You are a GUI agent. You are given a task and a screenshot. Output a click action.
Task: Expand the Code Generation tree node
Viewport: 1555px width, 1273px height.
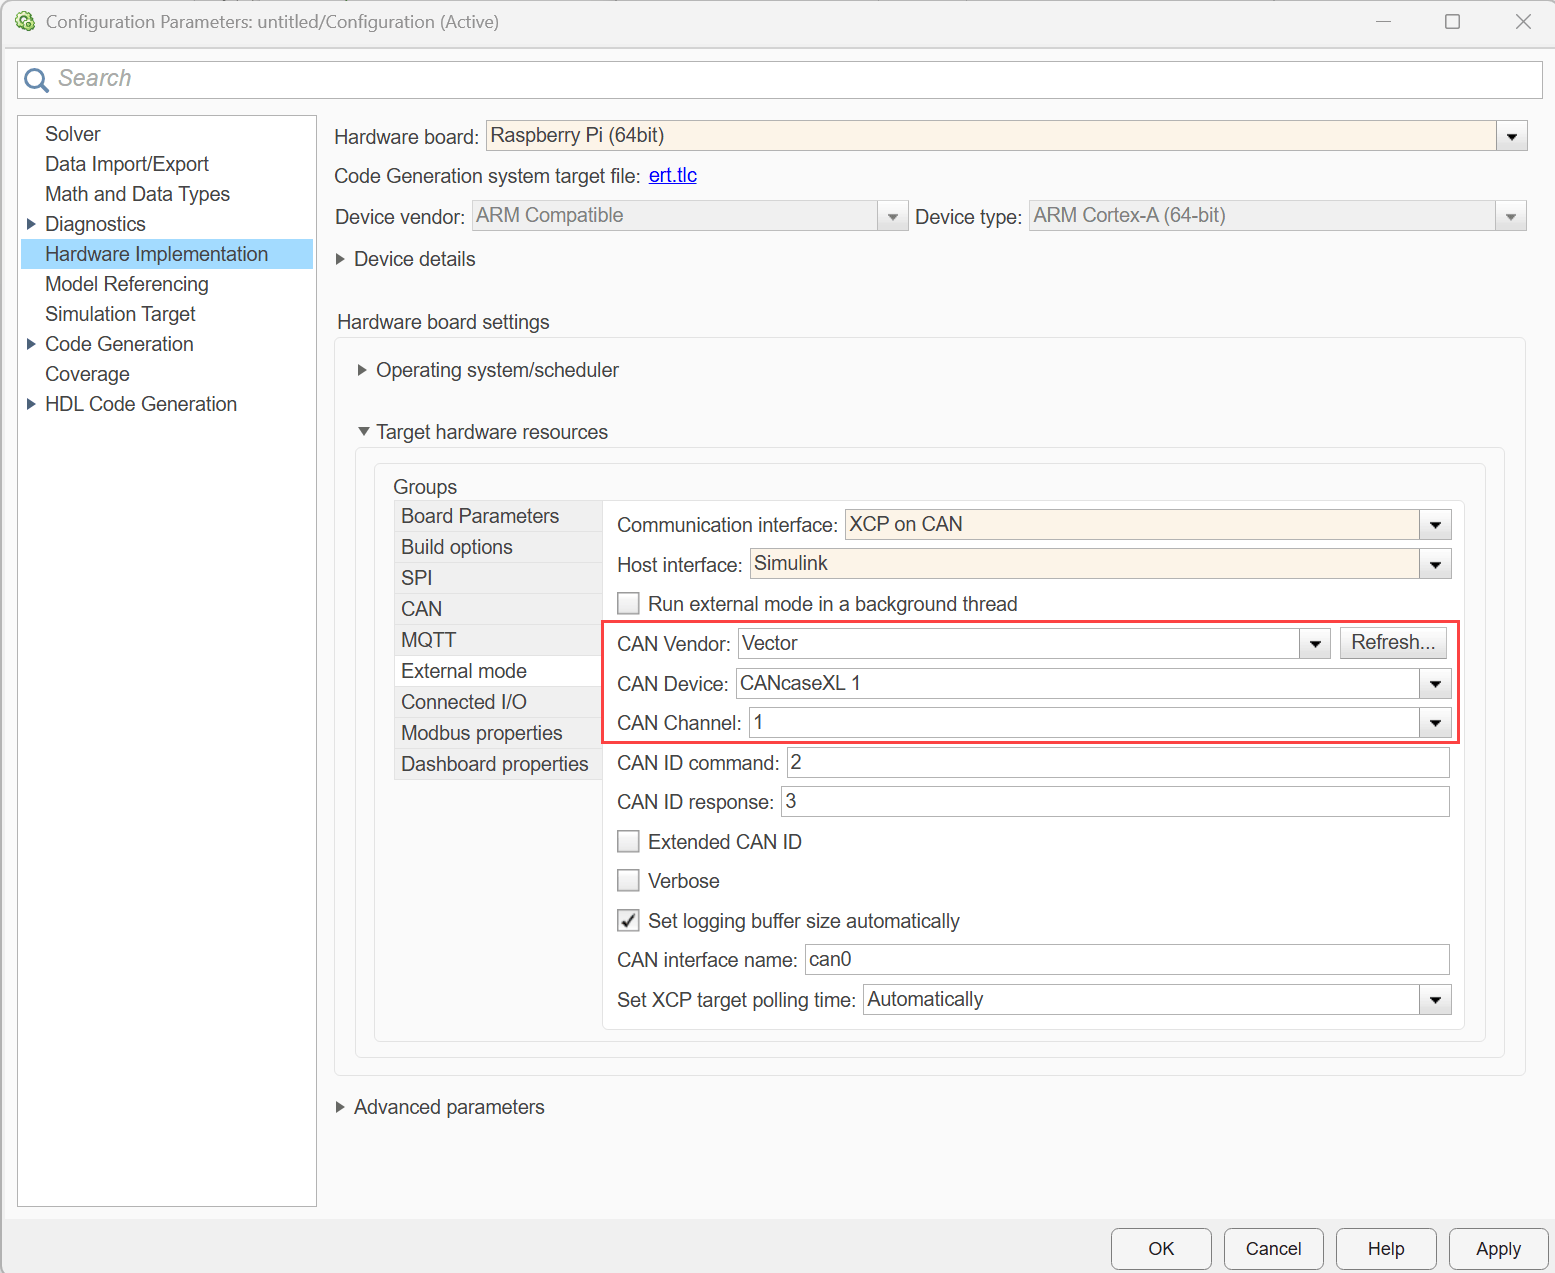click(x=31, y=344)
